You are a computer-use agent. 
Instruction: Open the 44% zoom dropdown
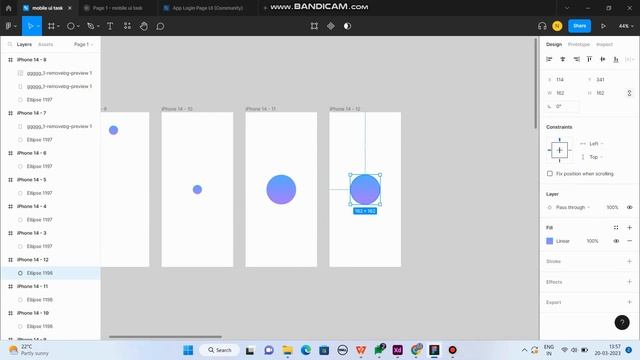(x=626, y=26)
